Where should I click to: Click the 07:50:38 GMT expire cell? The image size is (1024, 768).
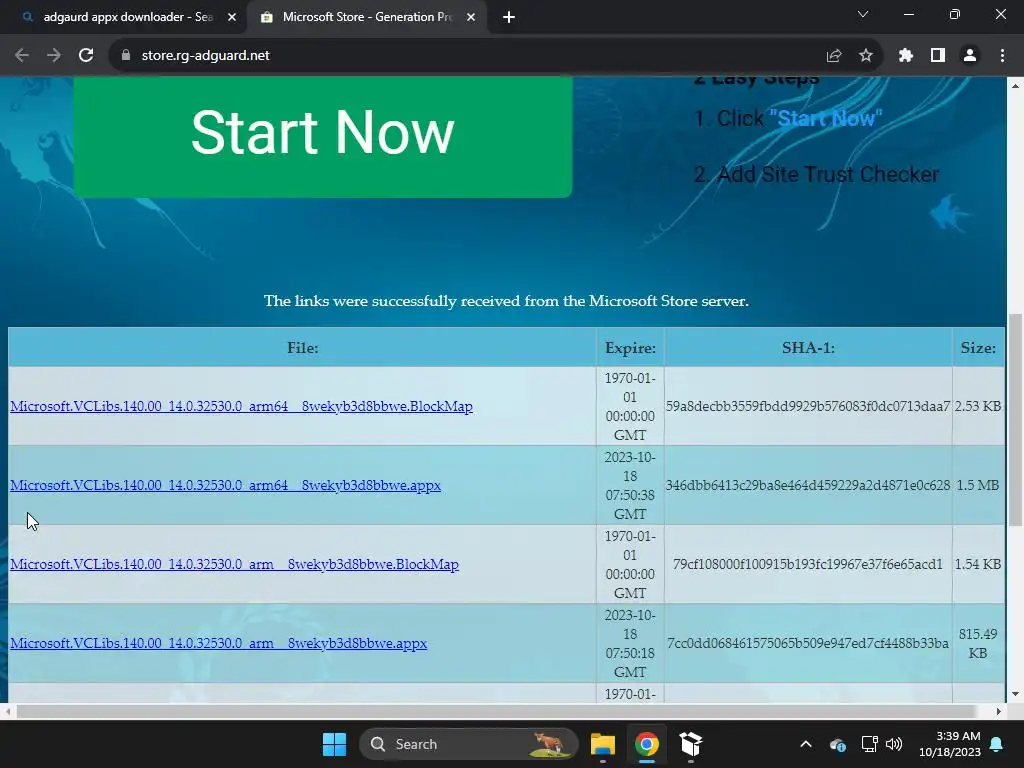point(630,485)
